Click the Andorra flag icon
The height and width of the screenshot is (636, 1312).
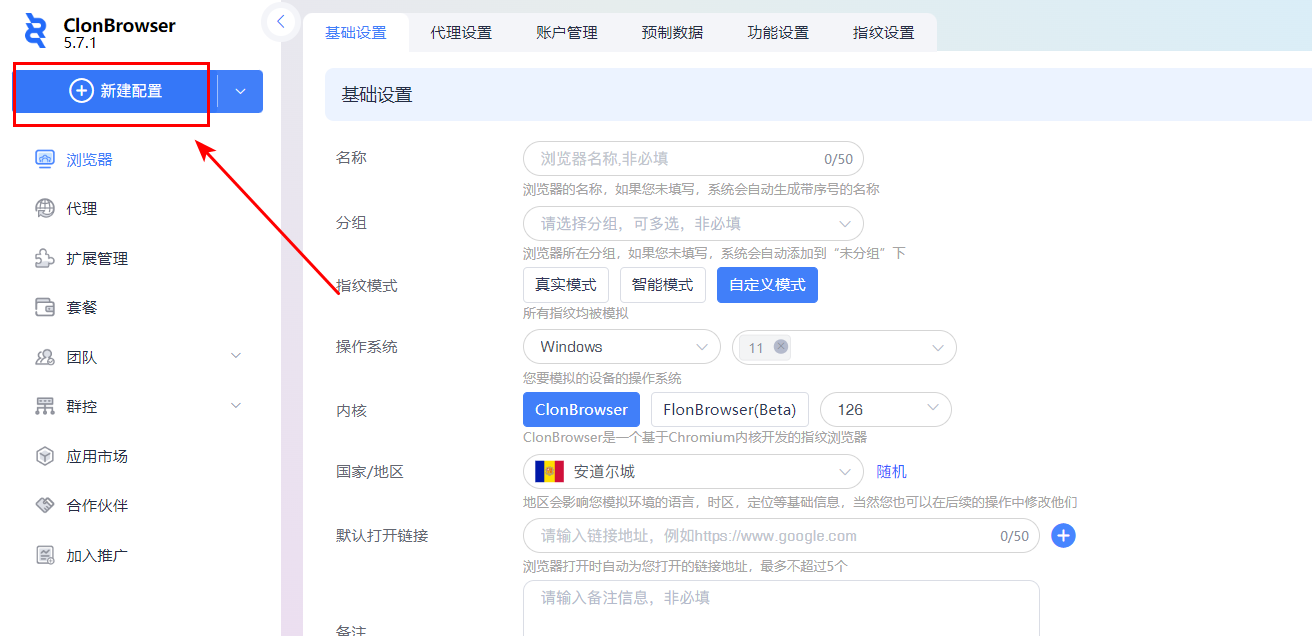[549, 471]
